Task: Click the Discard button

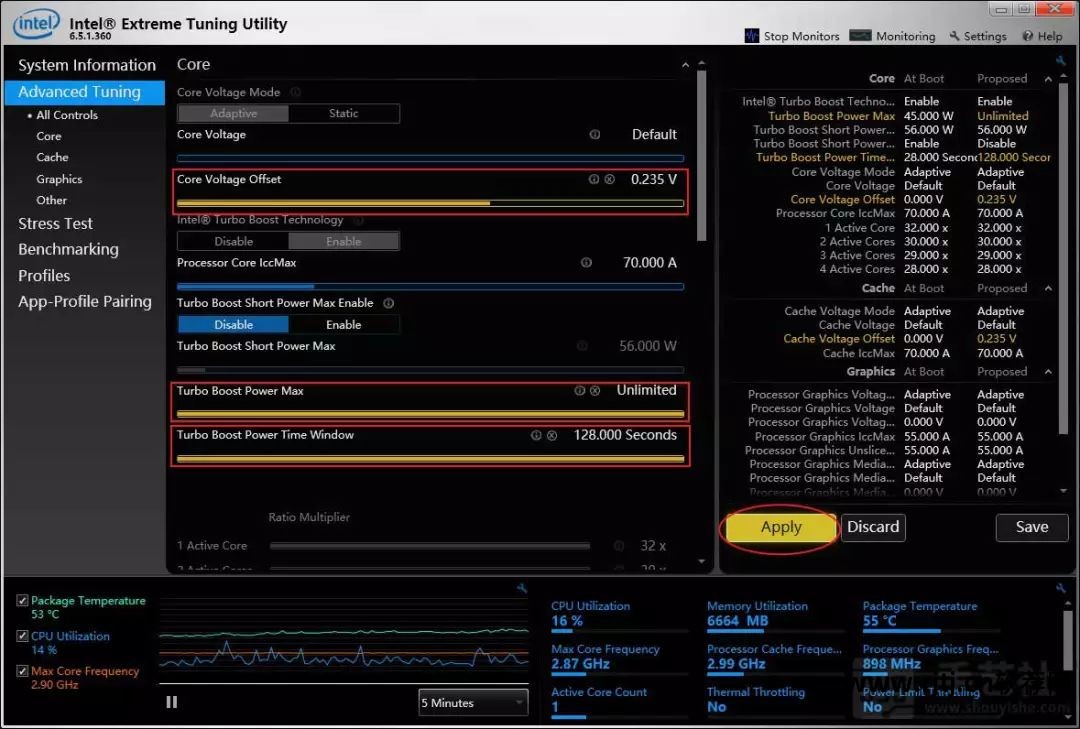Action: pos(873,527)
